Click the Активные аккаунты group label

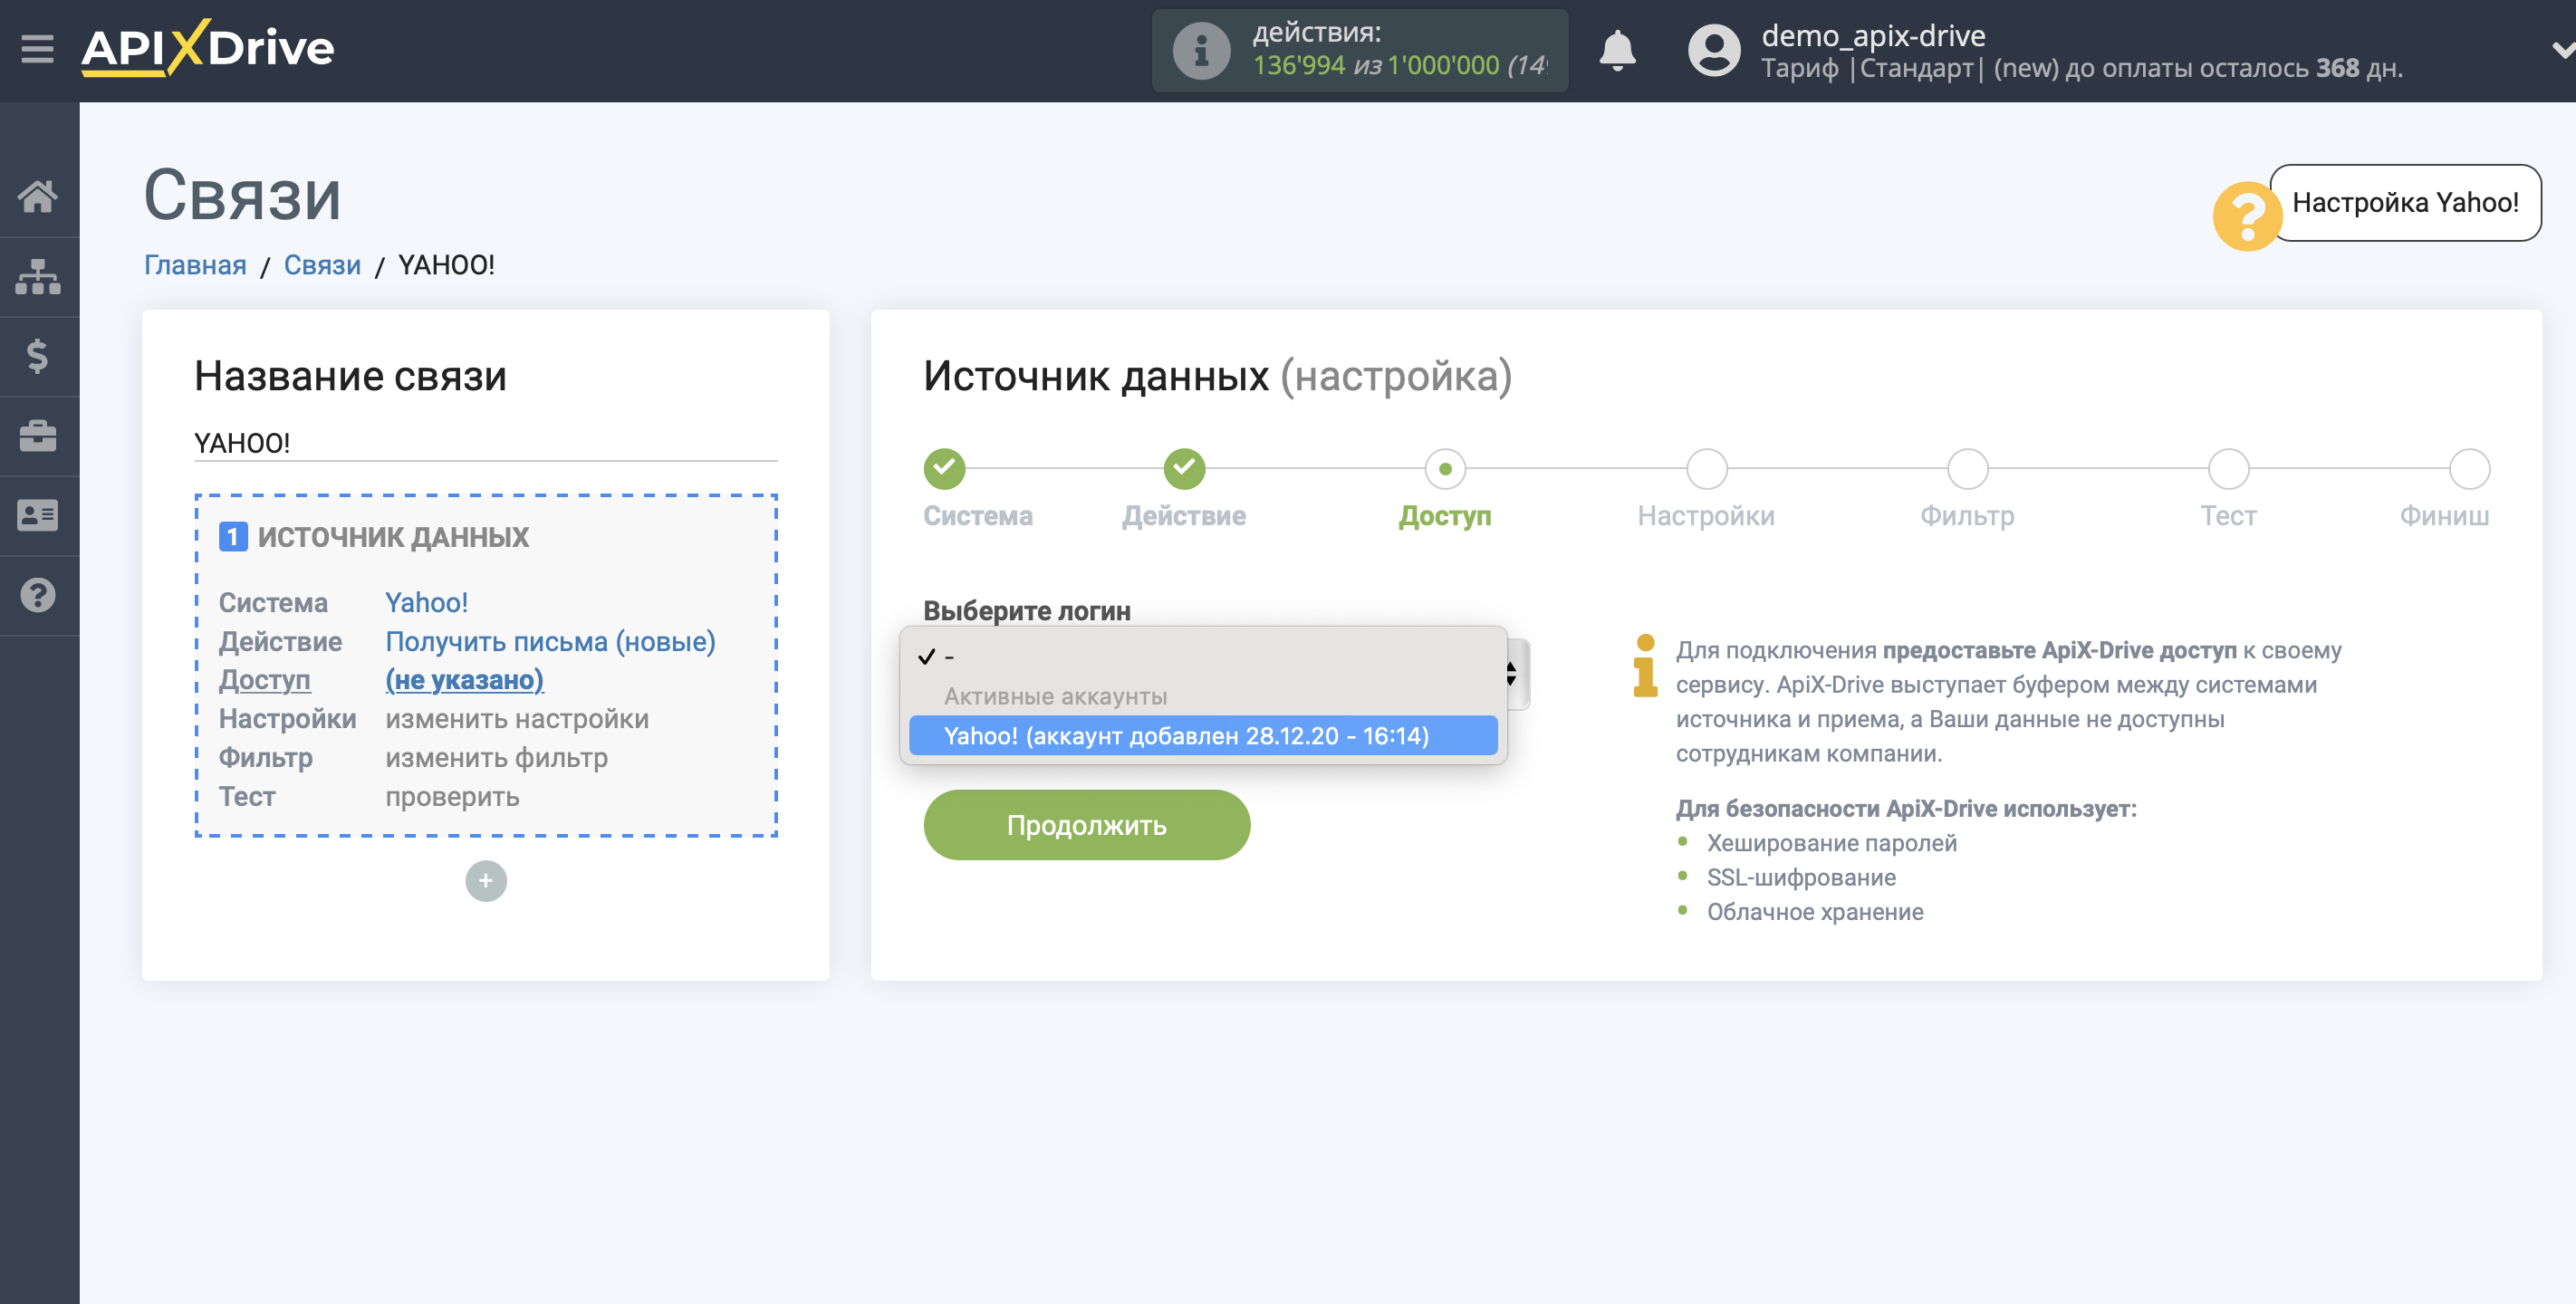coord(1055,696)
